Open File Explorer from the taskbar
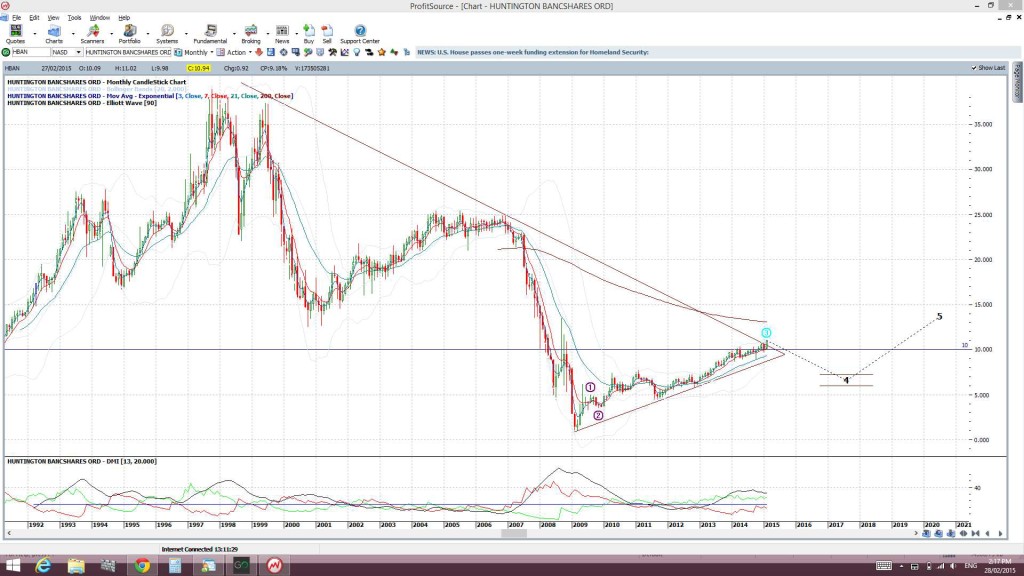The height and width of the screenshot is (576, 1024). pos(76,566)
